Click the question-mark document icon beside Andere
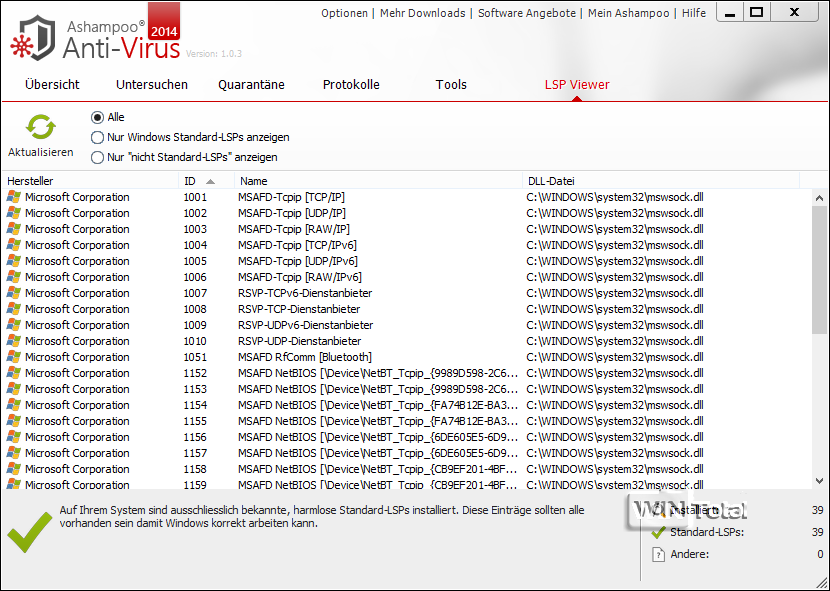The image size is (830, 591). [658, 554]
